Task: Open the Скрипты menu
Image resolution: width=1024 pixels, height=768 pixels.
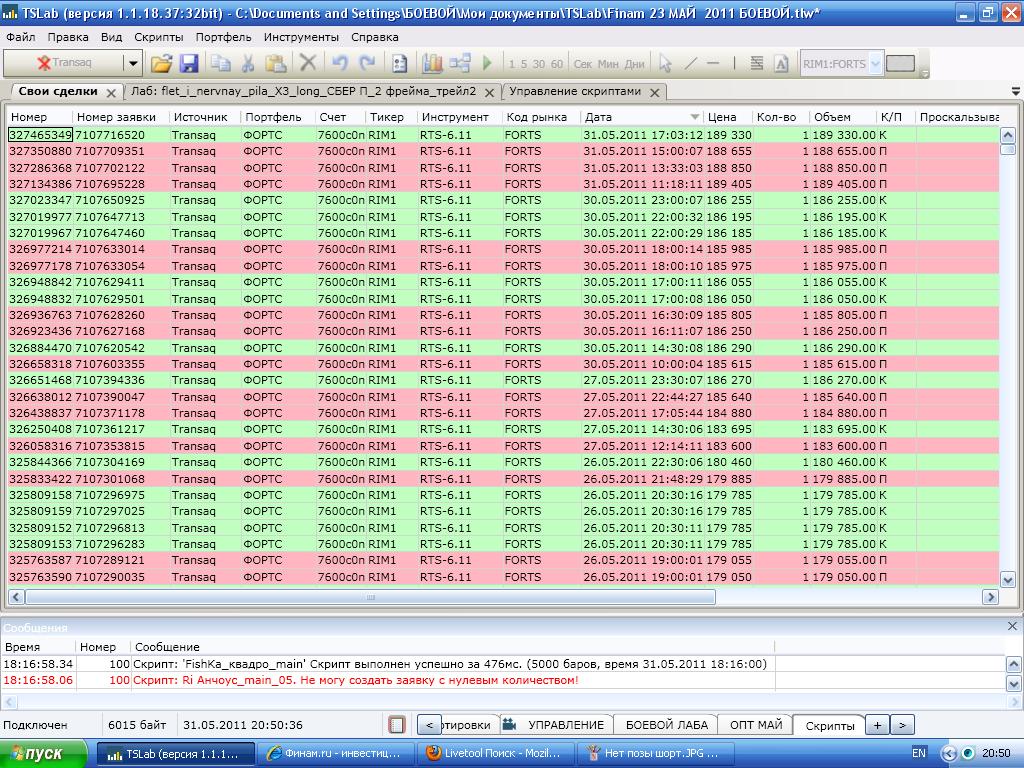Action: (x=158, y=37)
